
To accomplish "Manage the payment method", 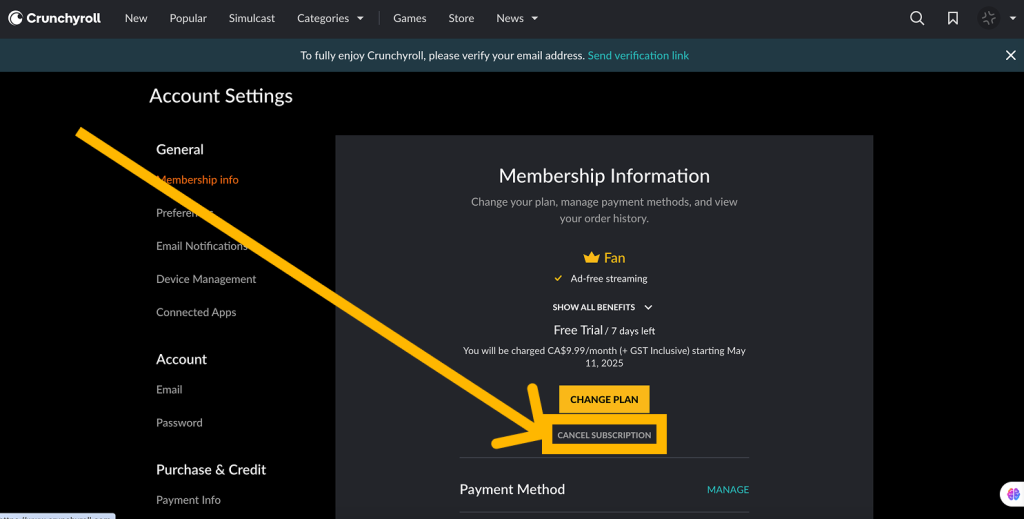I will tap(728, 490).
